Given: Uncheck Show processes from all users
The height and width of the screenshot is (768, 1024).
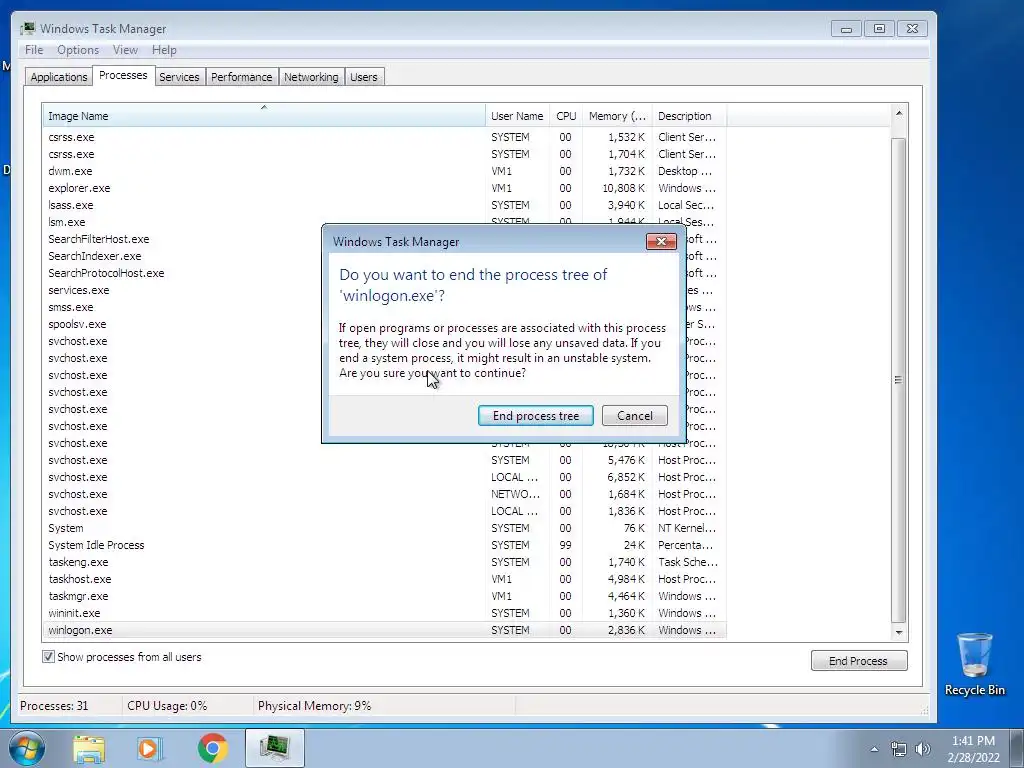Looking at the screenshot, I should pyautogui.click(x=48, y=657).
